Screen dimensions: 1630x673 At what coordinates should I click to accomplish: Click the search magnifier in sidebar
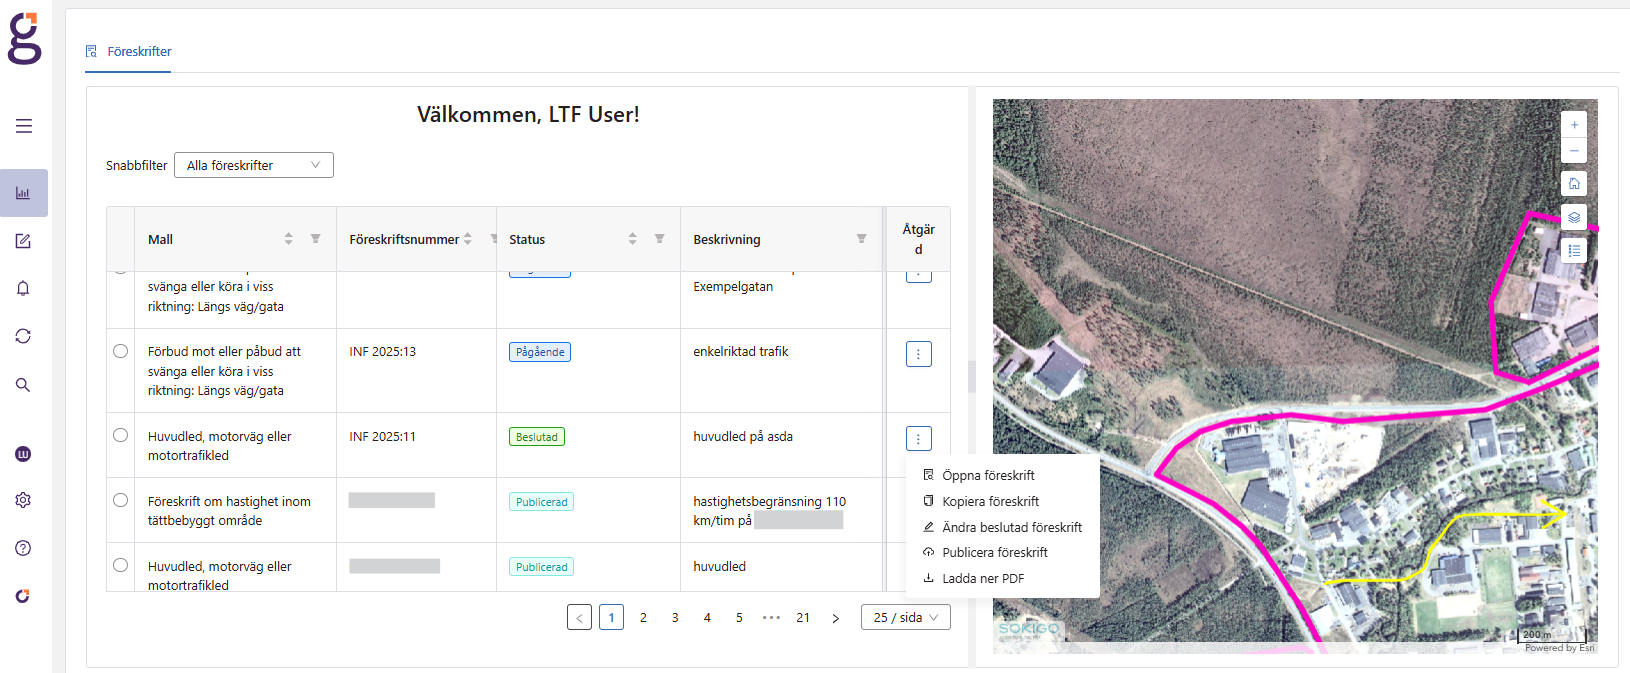coord(23,385)
